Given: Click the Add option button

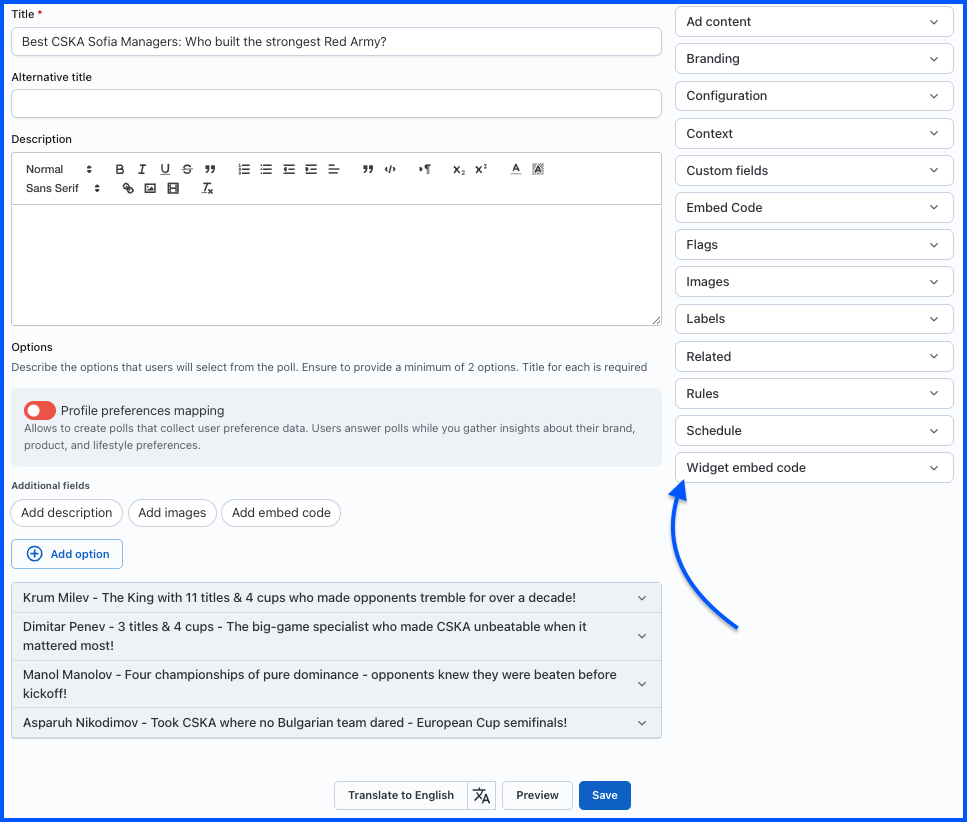Looking at the screenshot, I should [x=67, y=554].
